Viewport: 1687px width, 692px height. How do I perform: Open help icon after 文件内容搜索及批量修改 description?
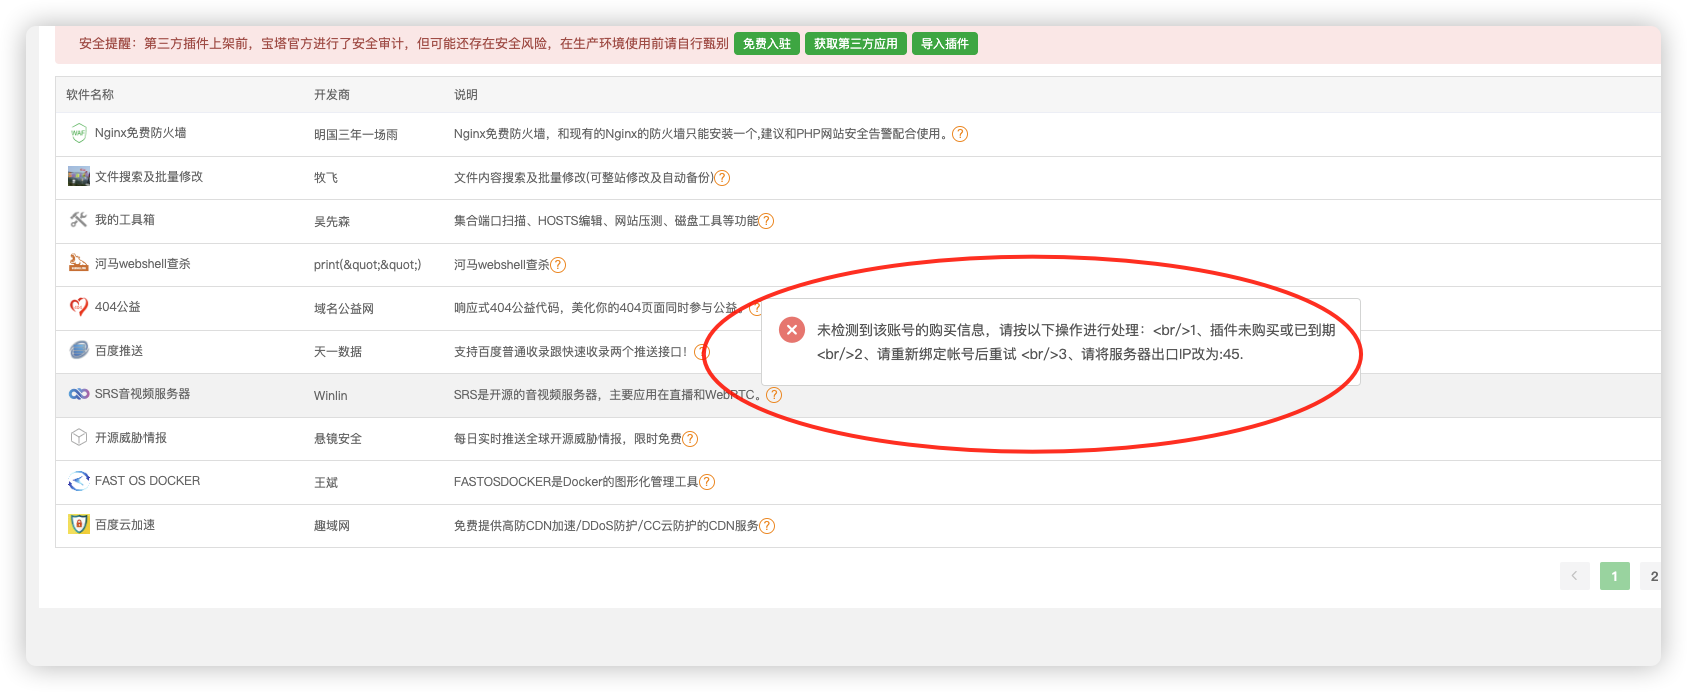[722, 178]
